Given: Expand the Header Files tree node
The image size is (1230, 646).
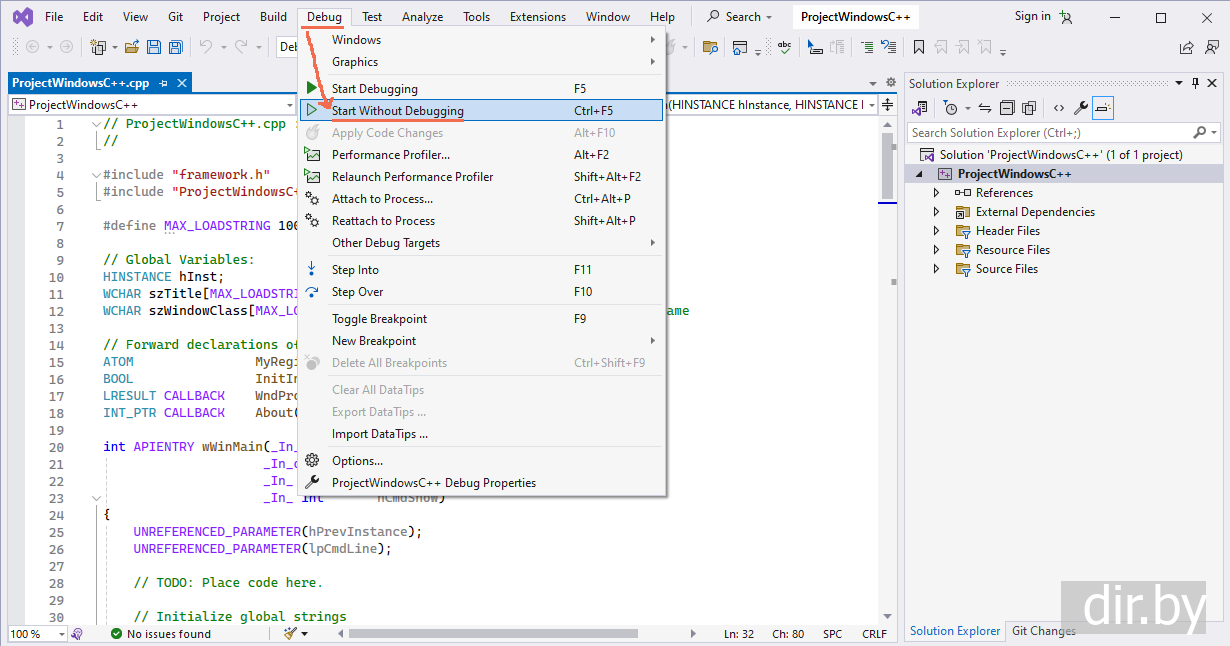Looking at the screenshot, I should point(936,231).
